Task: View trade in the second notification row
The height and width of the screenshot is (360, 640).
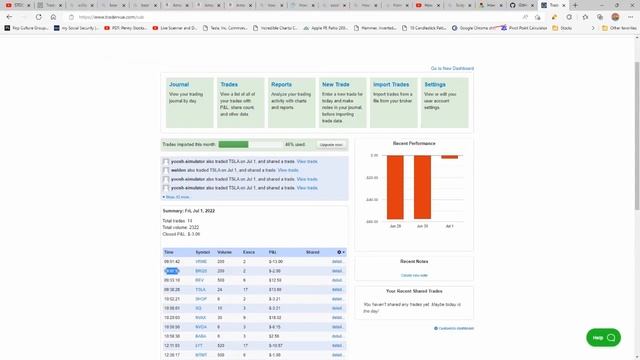Action: pos(288,170)
